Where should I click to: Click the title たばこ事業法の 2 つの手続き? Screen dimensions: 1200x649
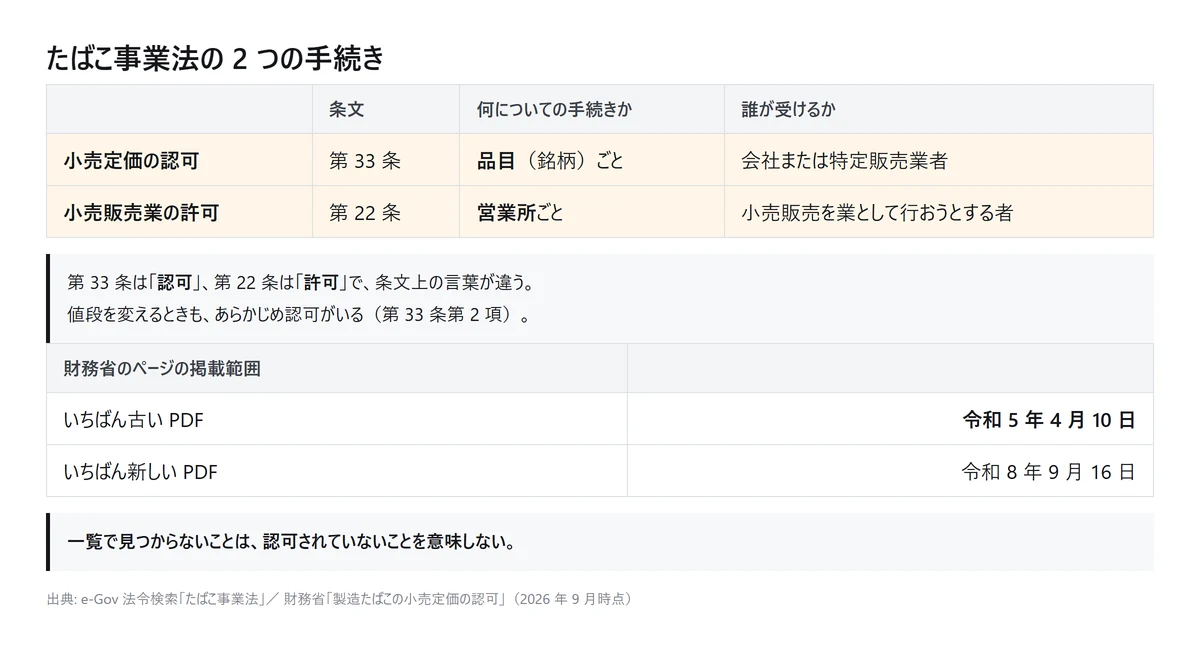(215, 59)
